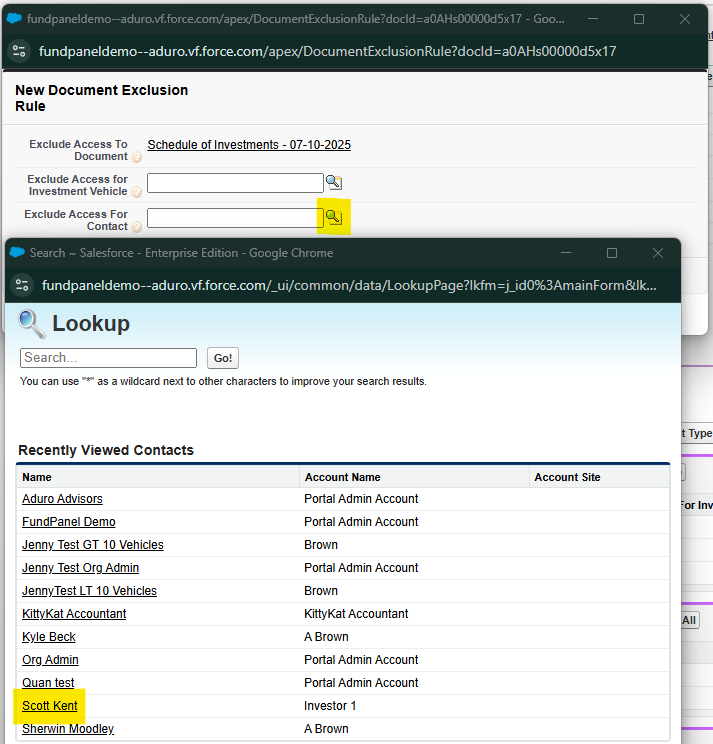Select contact JennyTest LT 10 Vehicles
This screenshot has width=713, height=744.
coord(89,591)
